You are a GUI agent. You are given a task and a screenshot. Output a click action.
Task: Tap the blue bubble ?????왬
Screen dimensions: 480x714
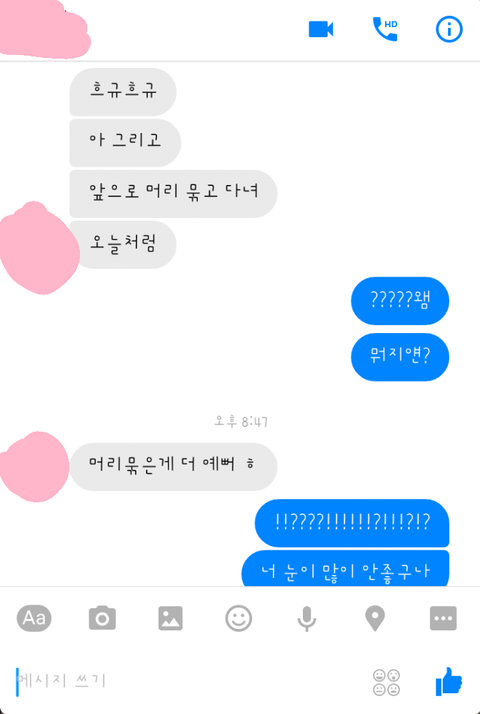400,301
